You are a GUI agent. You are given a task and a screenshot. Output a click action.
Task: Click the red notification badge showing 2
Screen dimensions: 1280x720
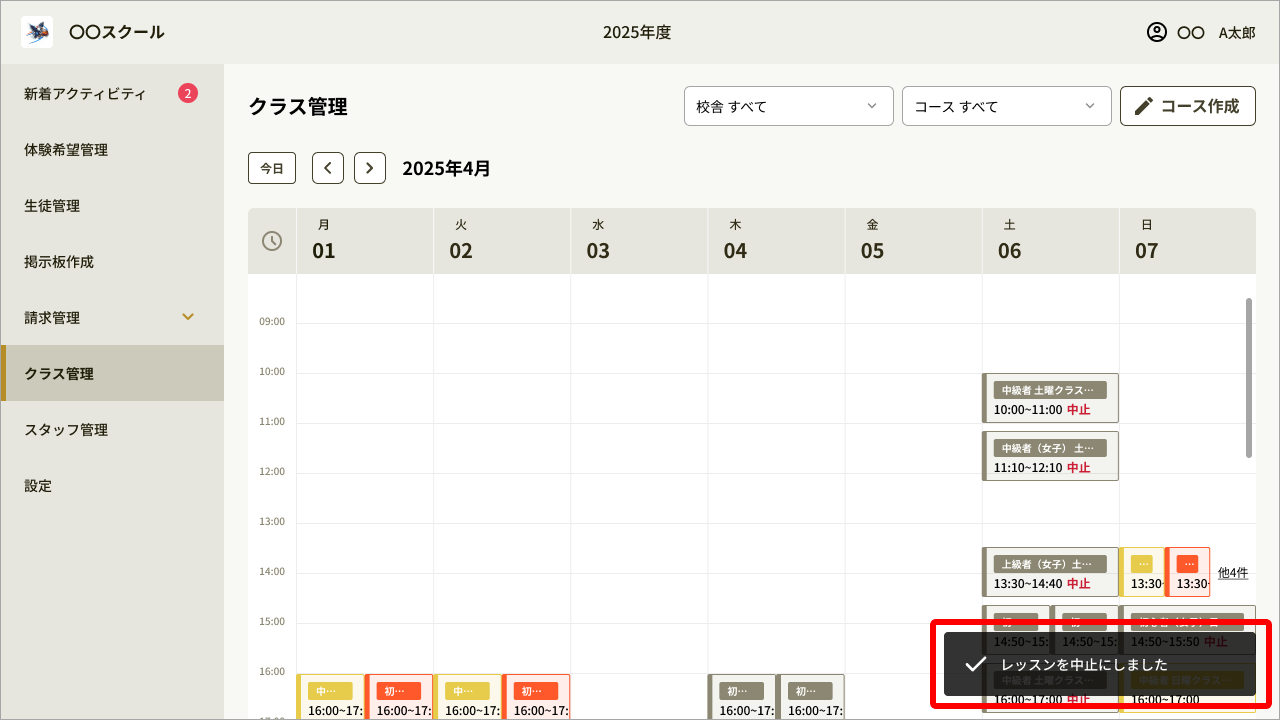tap(188, 94)
